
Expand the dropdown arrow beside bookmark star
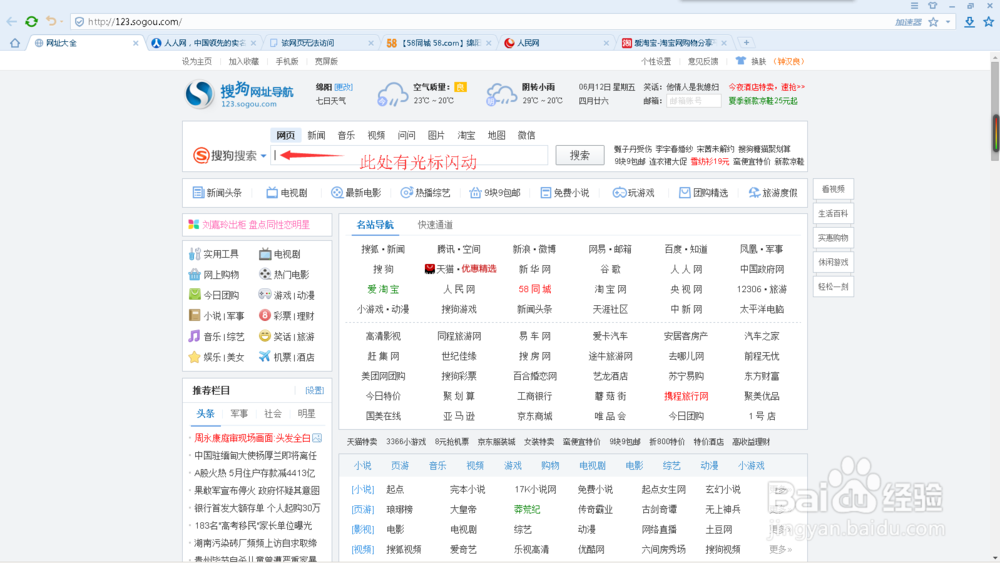(x=948, y=22)
